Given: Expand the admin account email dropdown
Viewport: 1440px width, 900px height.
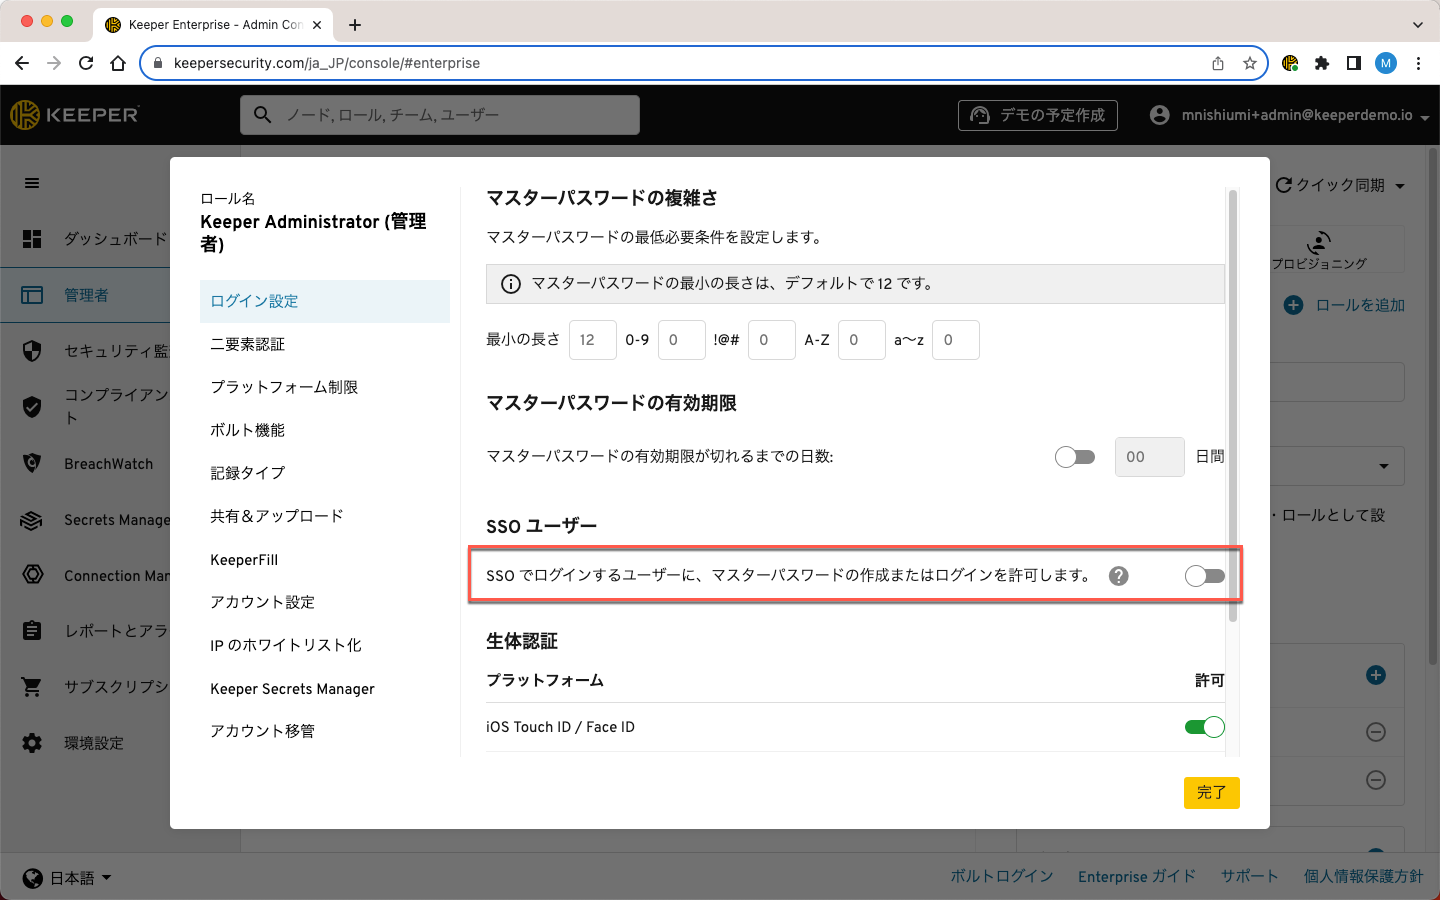Looking at the screenshot, I should coord(1424,117).
